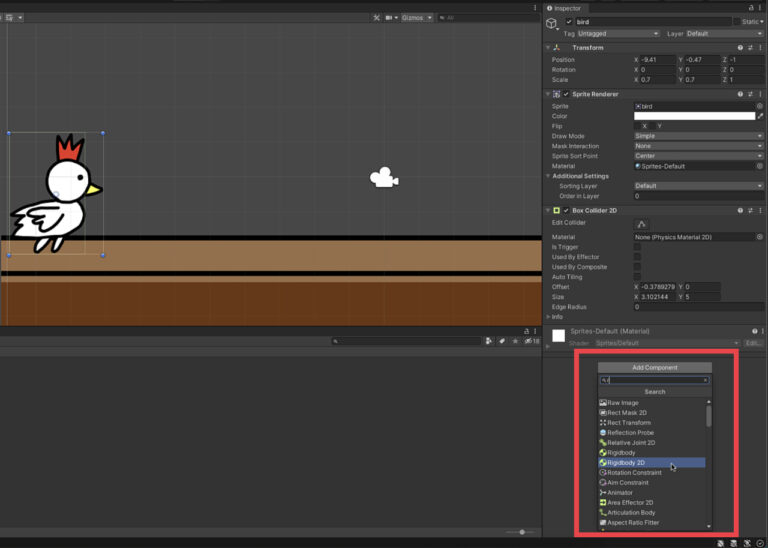Select Raw Image from component list

(x=651, y=403)
